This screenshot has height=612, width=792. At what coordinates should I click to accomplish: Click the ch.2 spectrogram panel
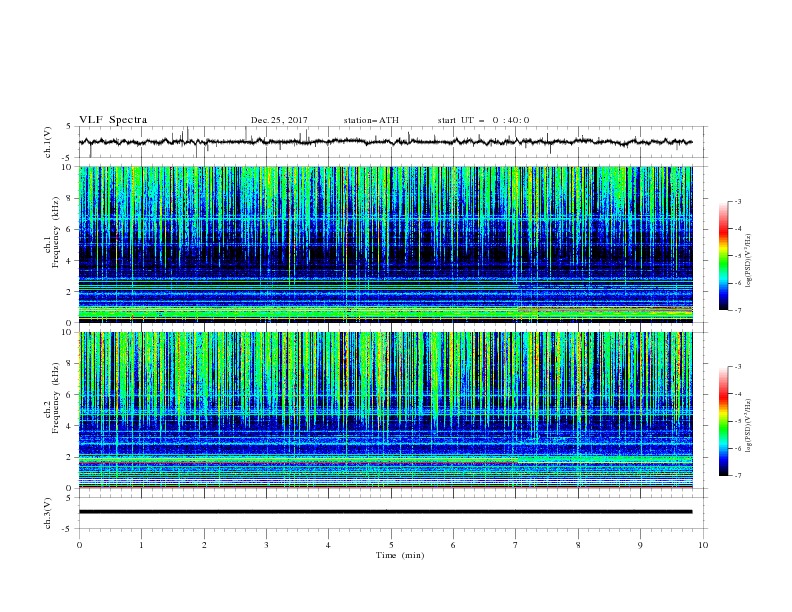[x=386, y=410]
